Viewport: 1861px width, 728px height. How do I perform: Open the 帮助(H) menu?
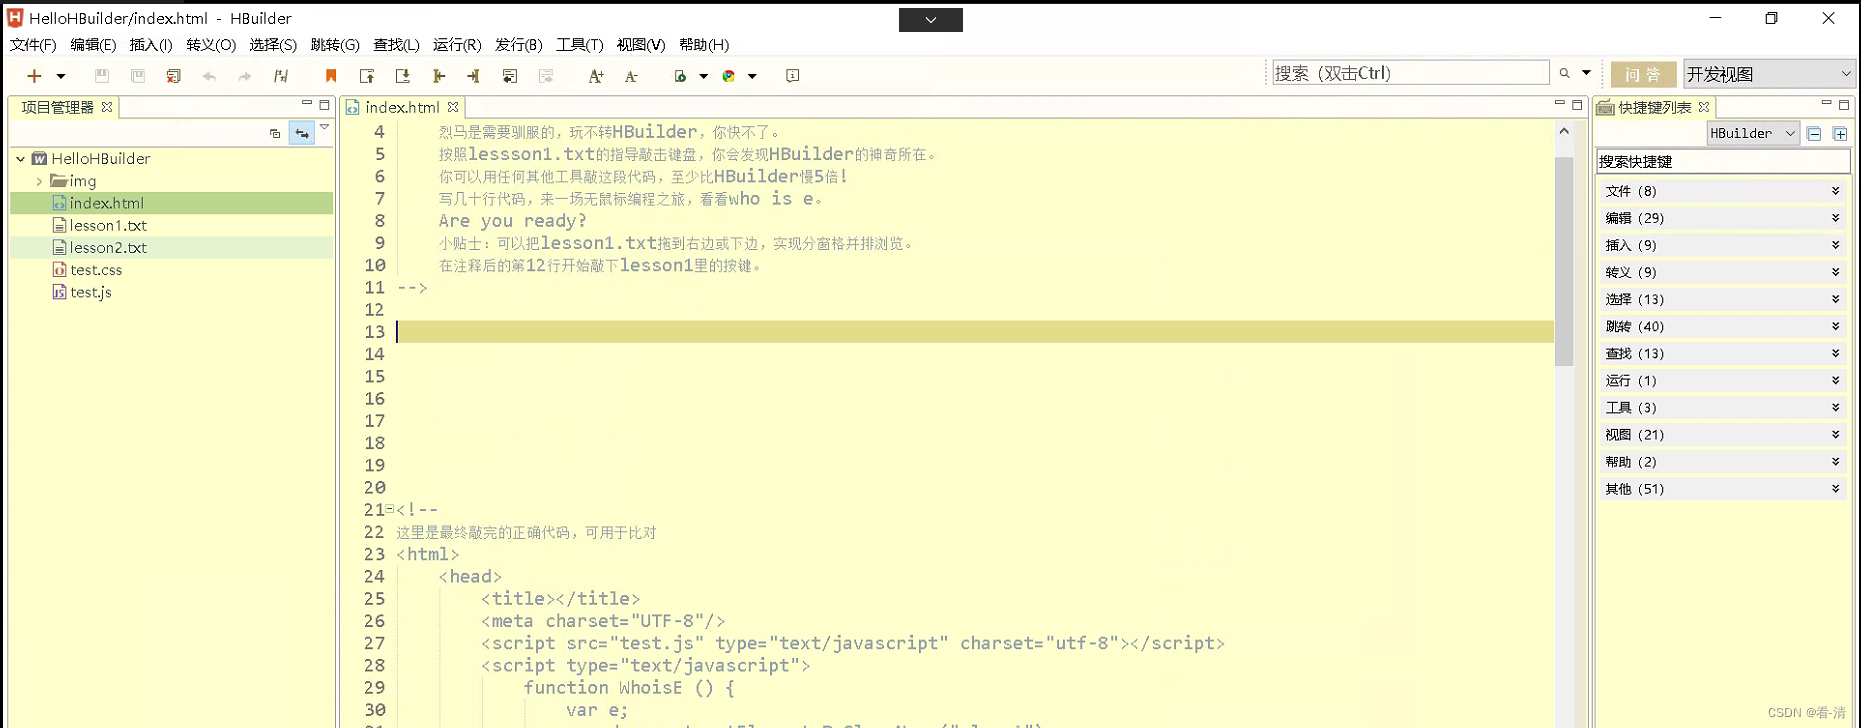704,45
